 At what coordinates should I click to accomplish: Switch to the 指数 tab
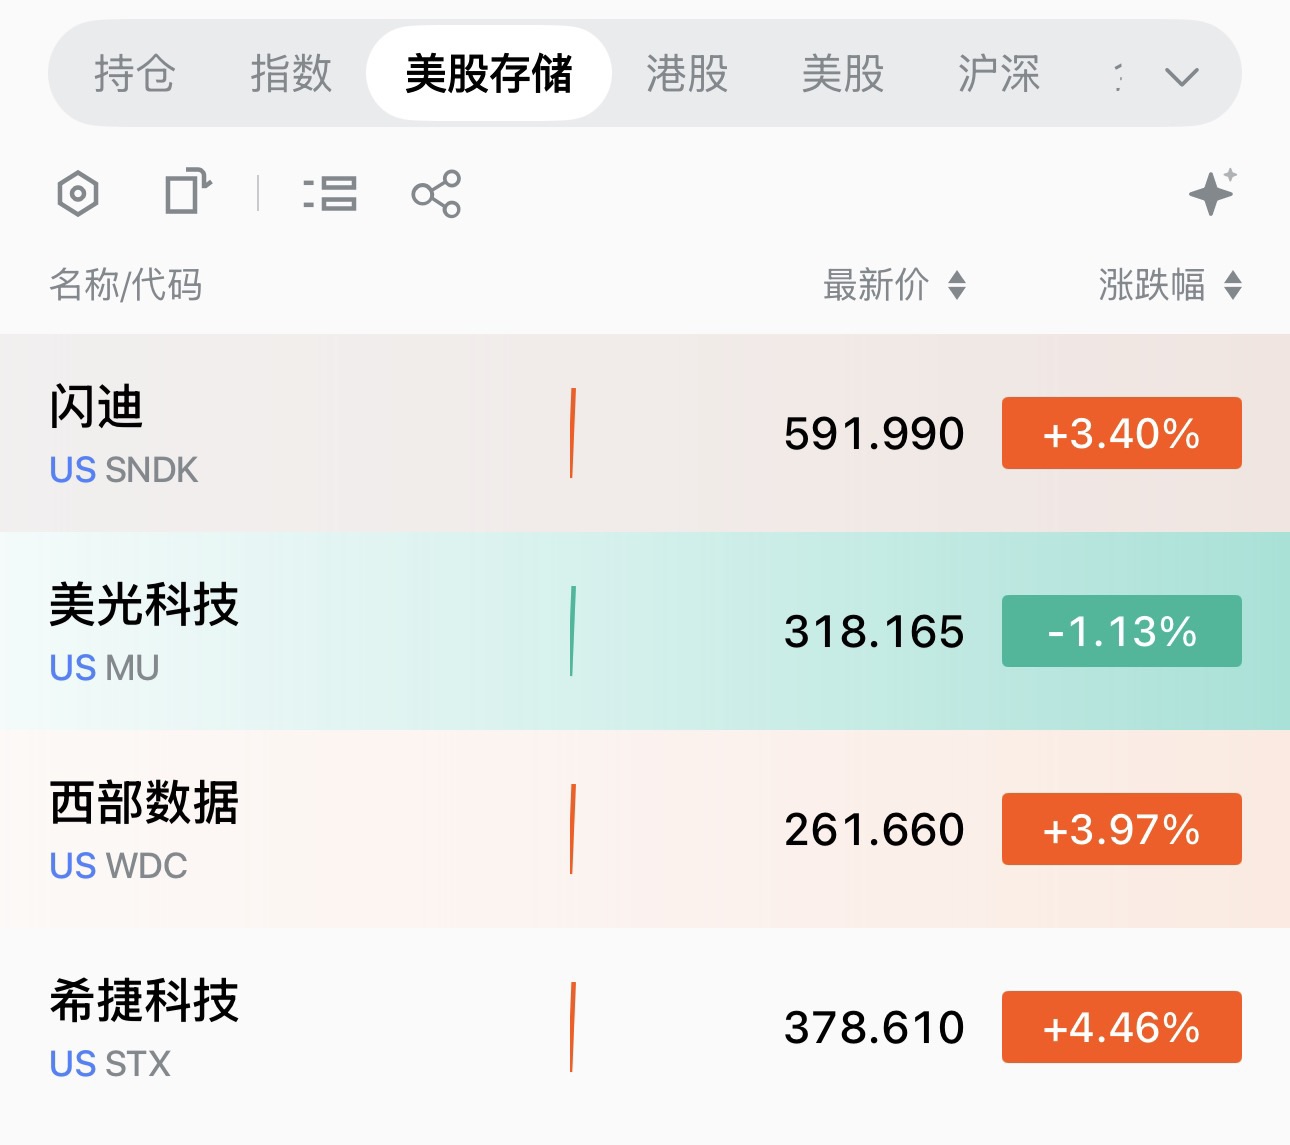coord(290,74)
